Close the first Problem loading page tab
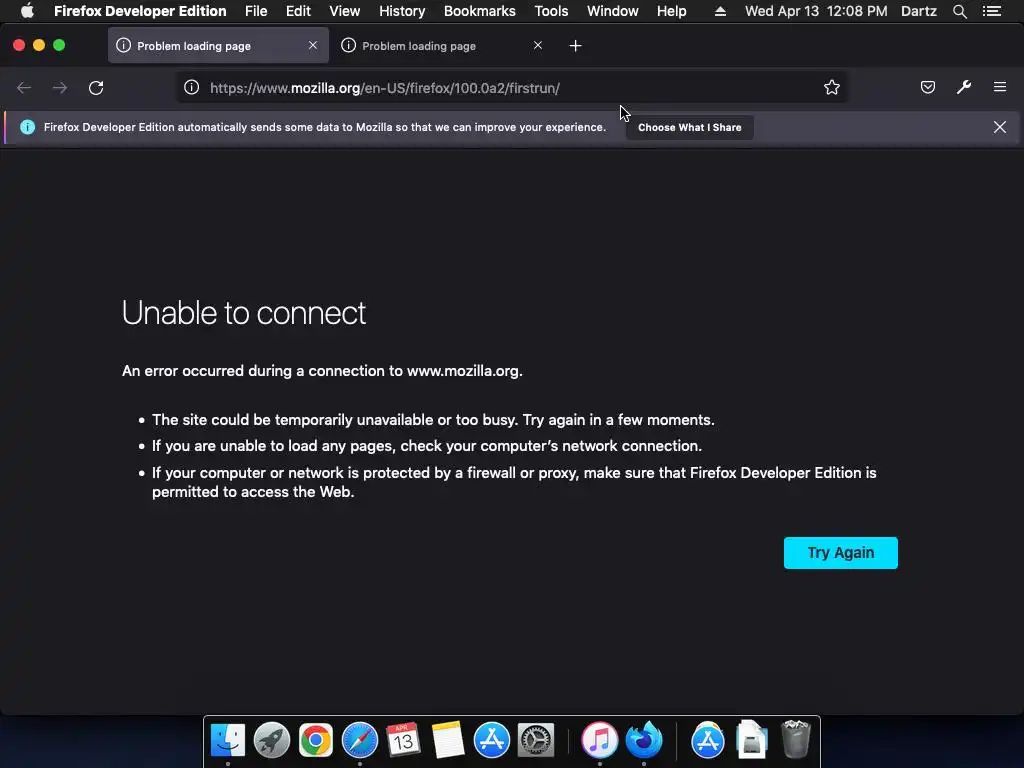Screen dimensions: 1024x768 coord(313,45)
